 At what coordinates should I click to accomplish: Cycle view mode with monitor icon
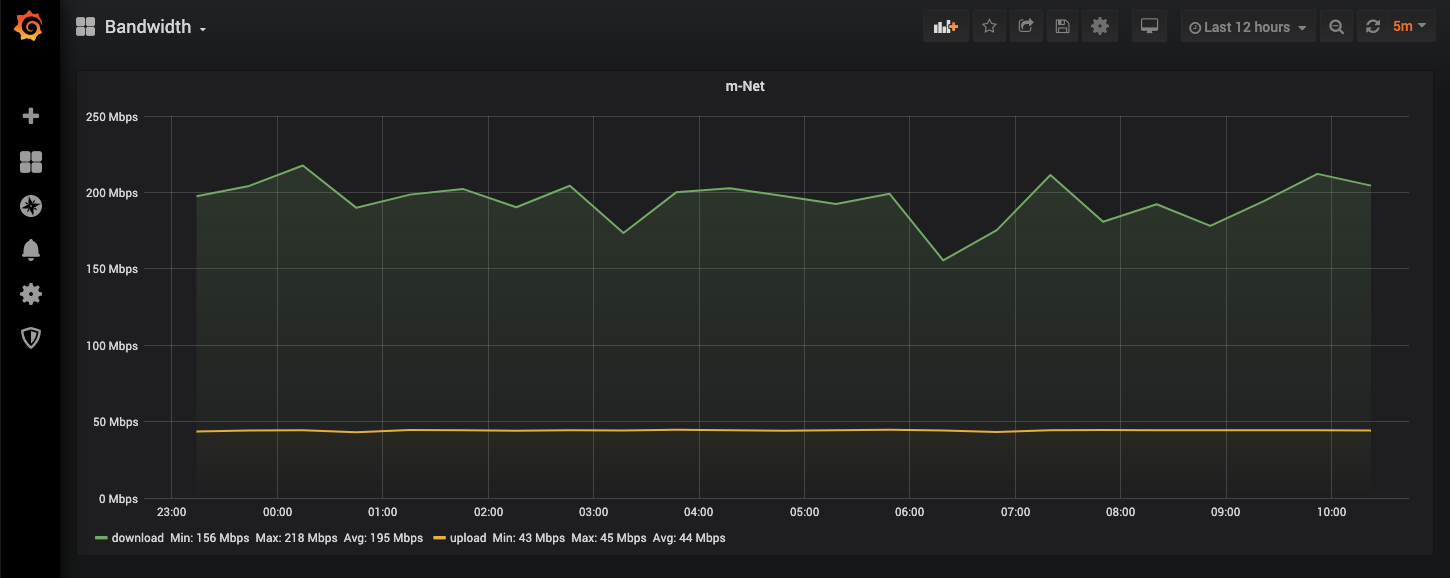pyautogui.click(x=1149, y=27)
